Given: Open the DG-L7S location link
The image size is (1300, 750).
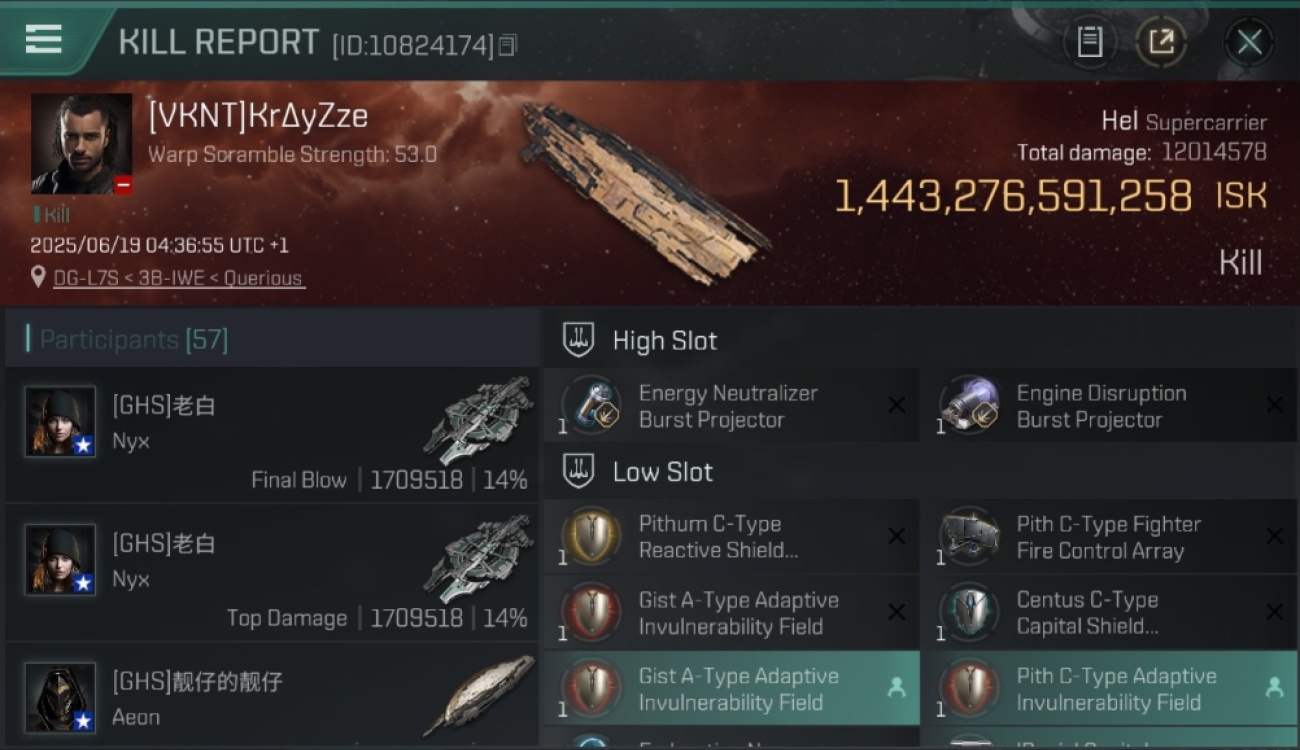Looking at the screenshot, I should 179,278.
